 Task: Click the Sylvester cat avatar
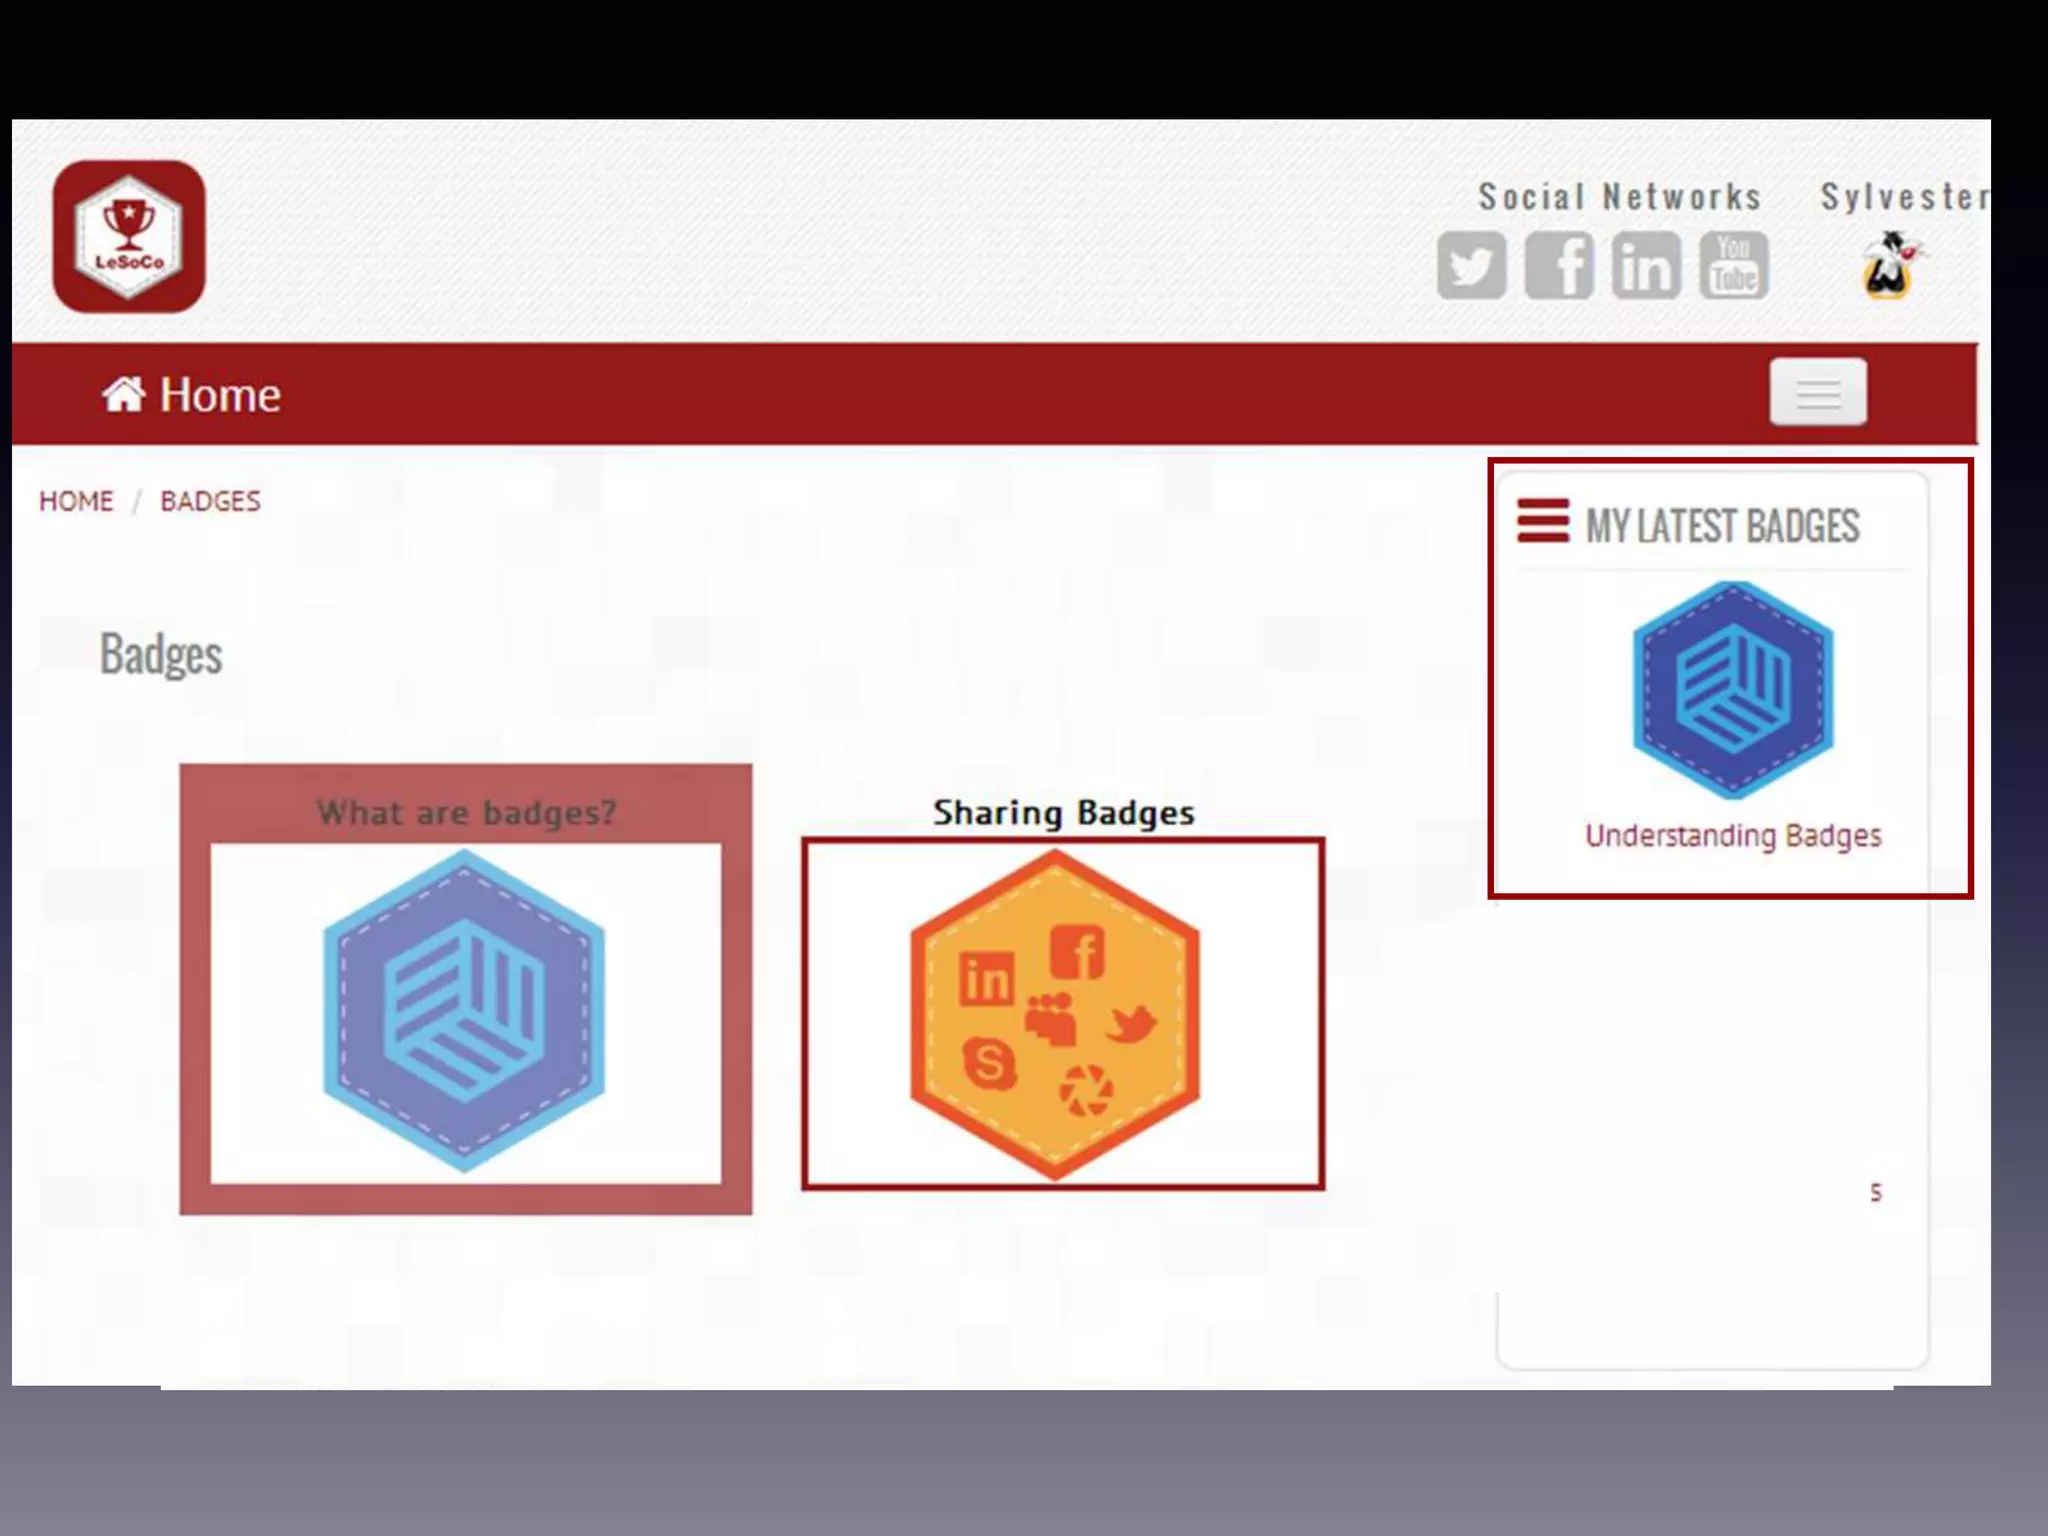(x=1888, y=266)
